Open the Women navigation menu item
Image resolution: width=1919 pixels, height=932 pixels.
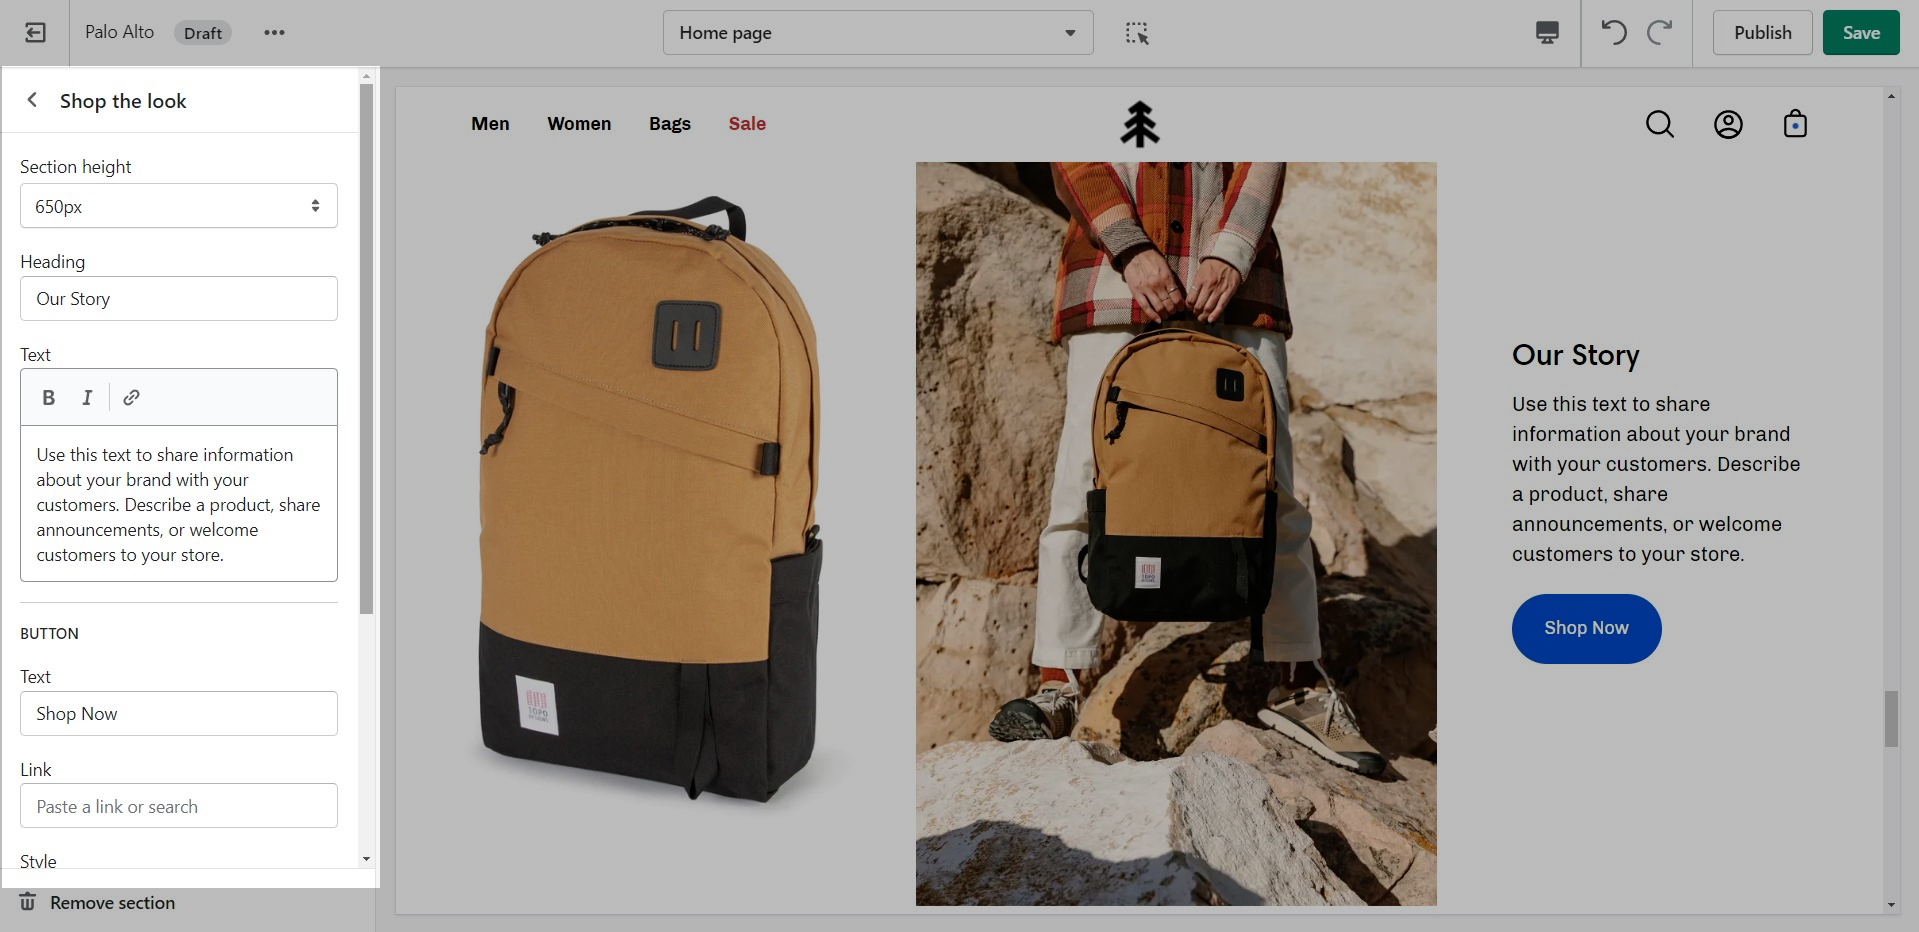(x=579, y=124)
